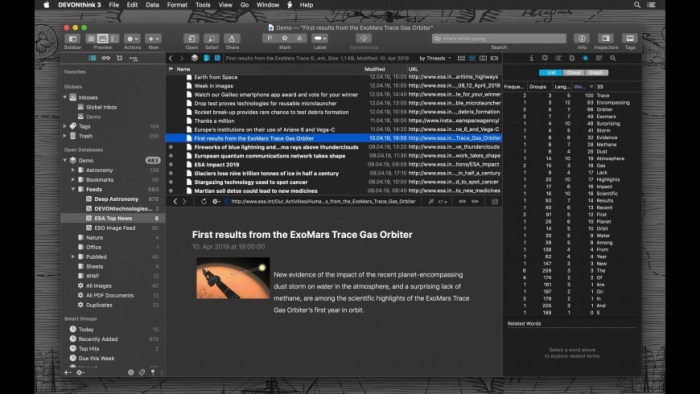
Task: Select the right Preview layout segment
Action: pos(114,39)
